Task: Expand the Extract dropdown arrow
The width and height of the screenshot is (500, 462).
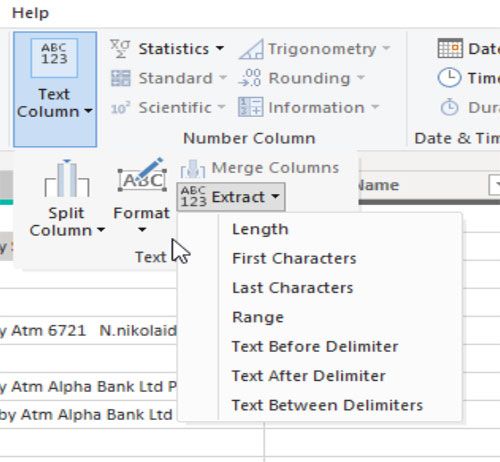Action: pos(275,196)
